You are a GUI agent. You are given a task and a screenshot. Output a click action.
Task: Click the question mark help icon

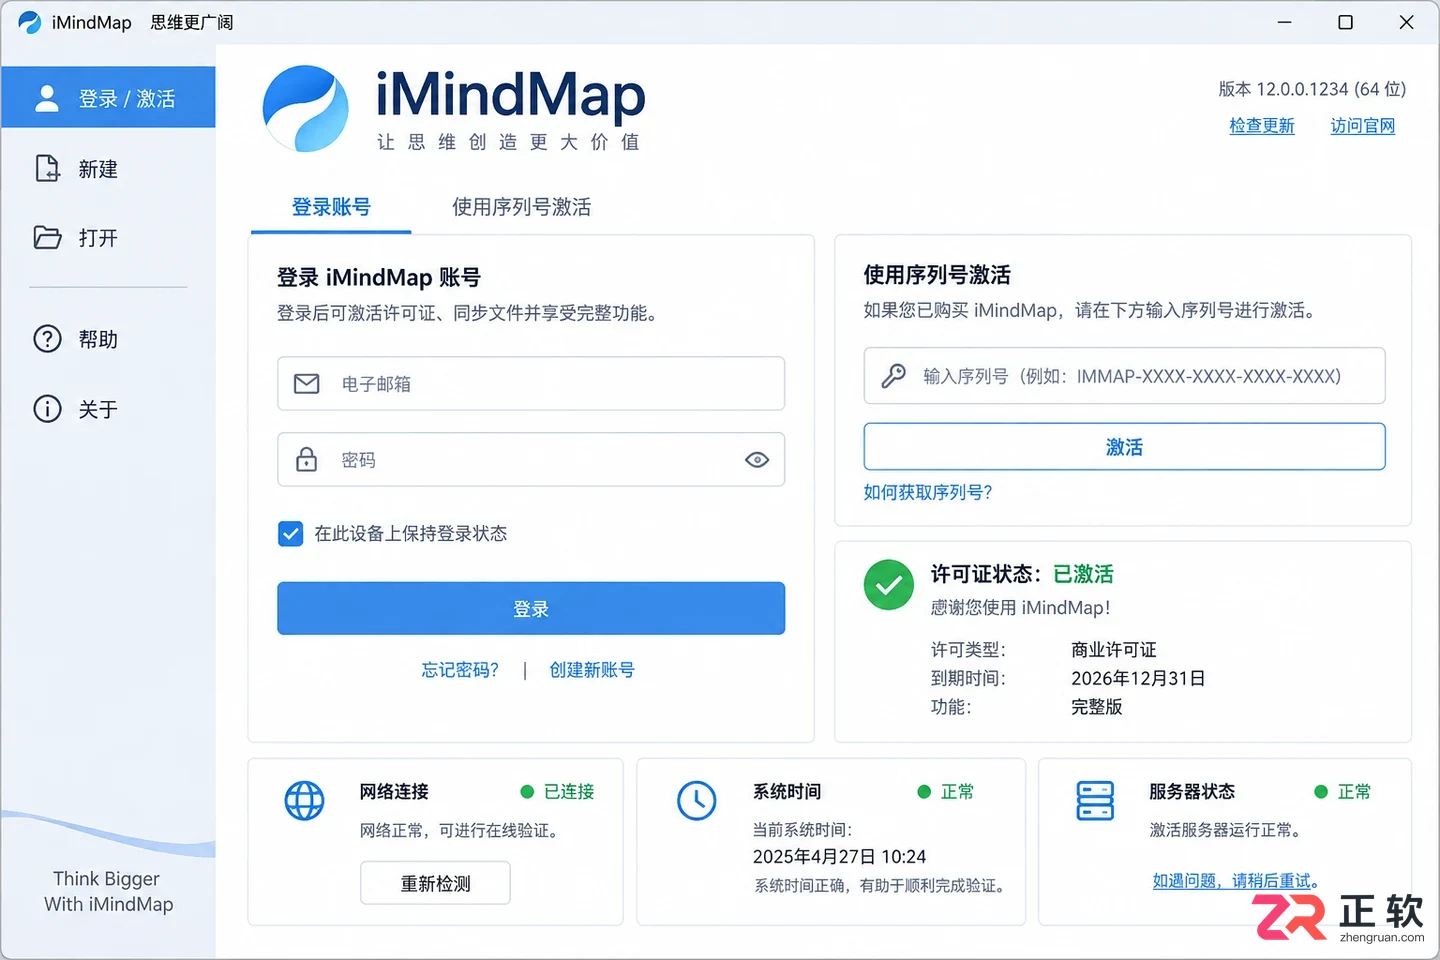coord(47,339)
